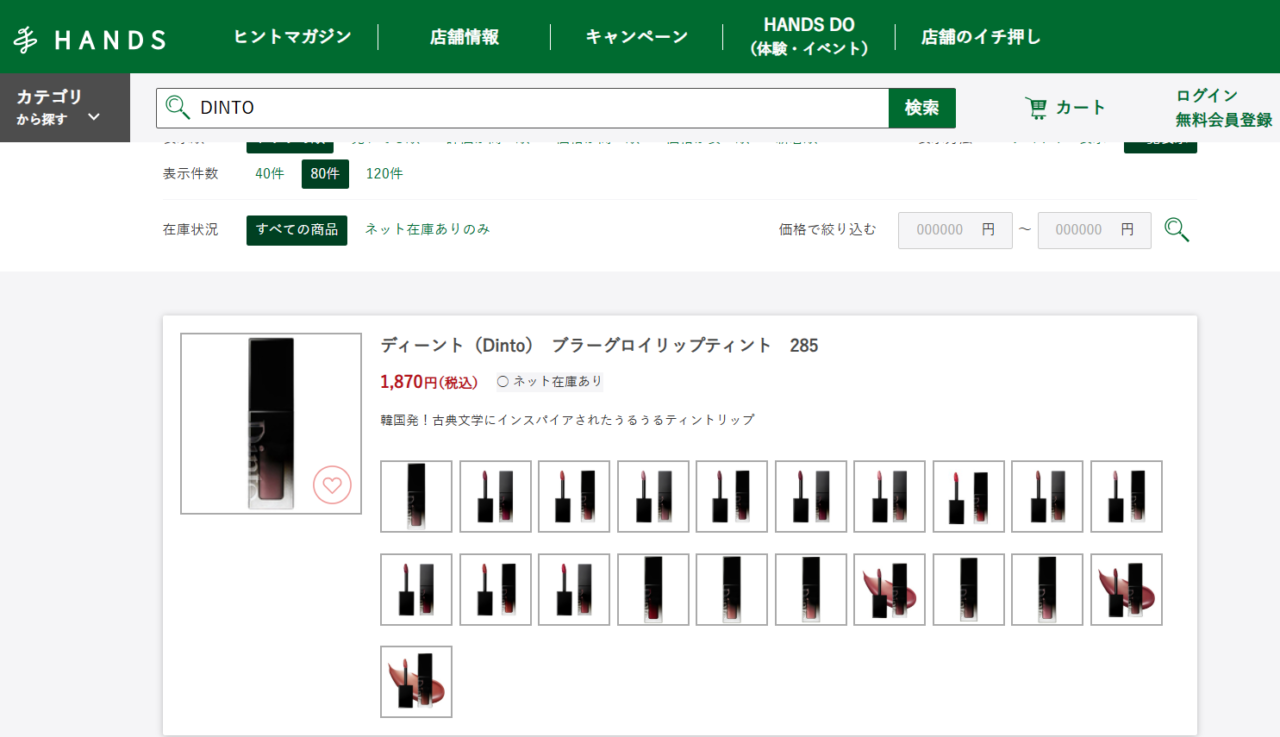Open the ブラーグロイリップティント 285 product title
This screenshot has width=1280, height=737.
click(599, 346)
